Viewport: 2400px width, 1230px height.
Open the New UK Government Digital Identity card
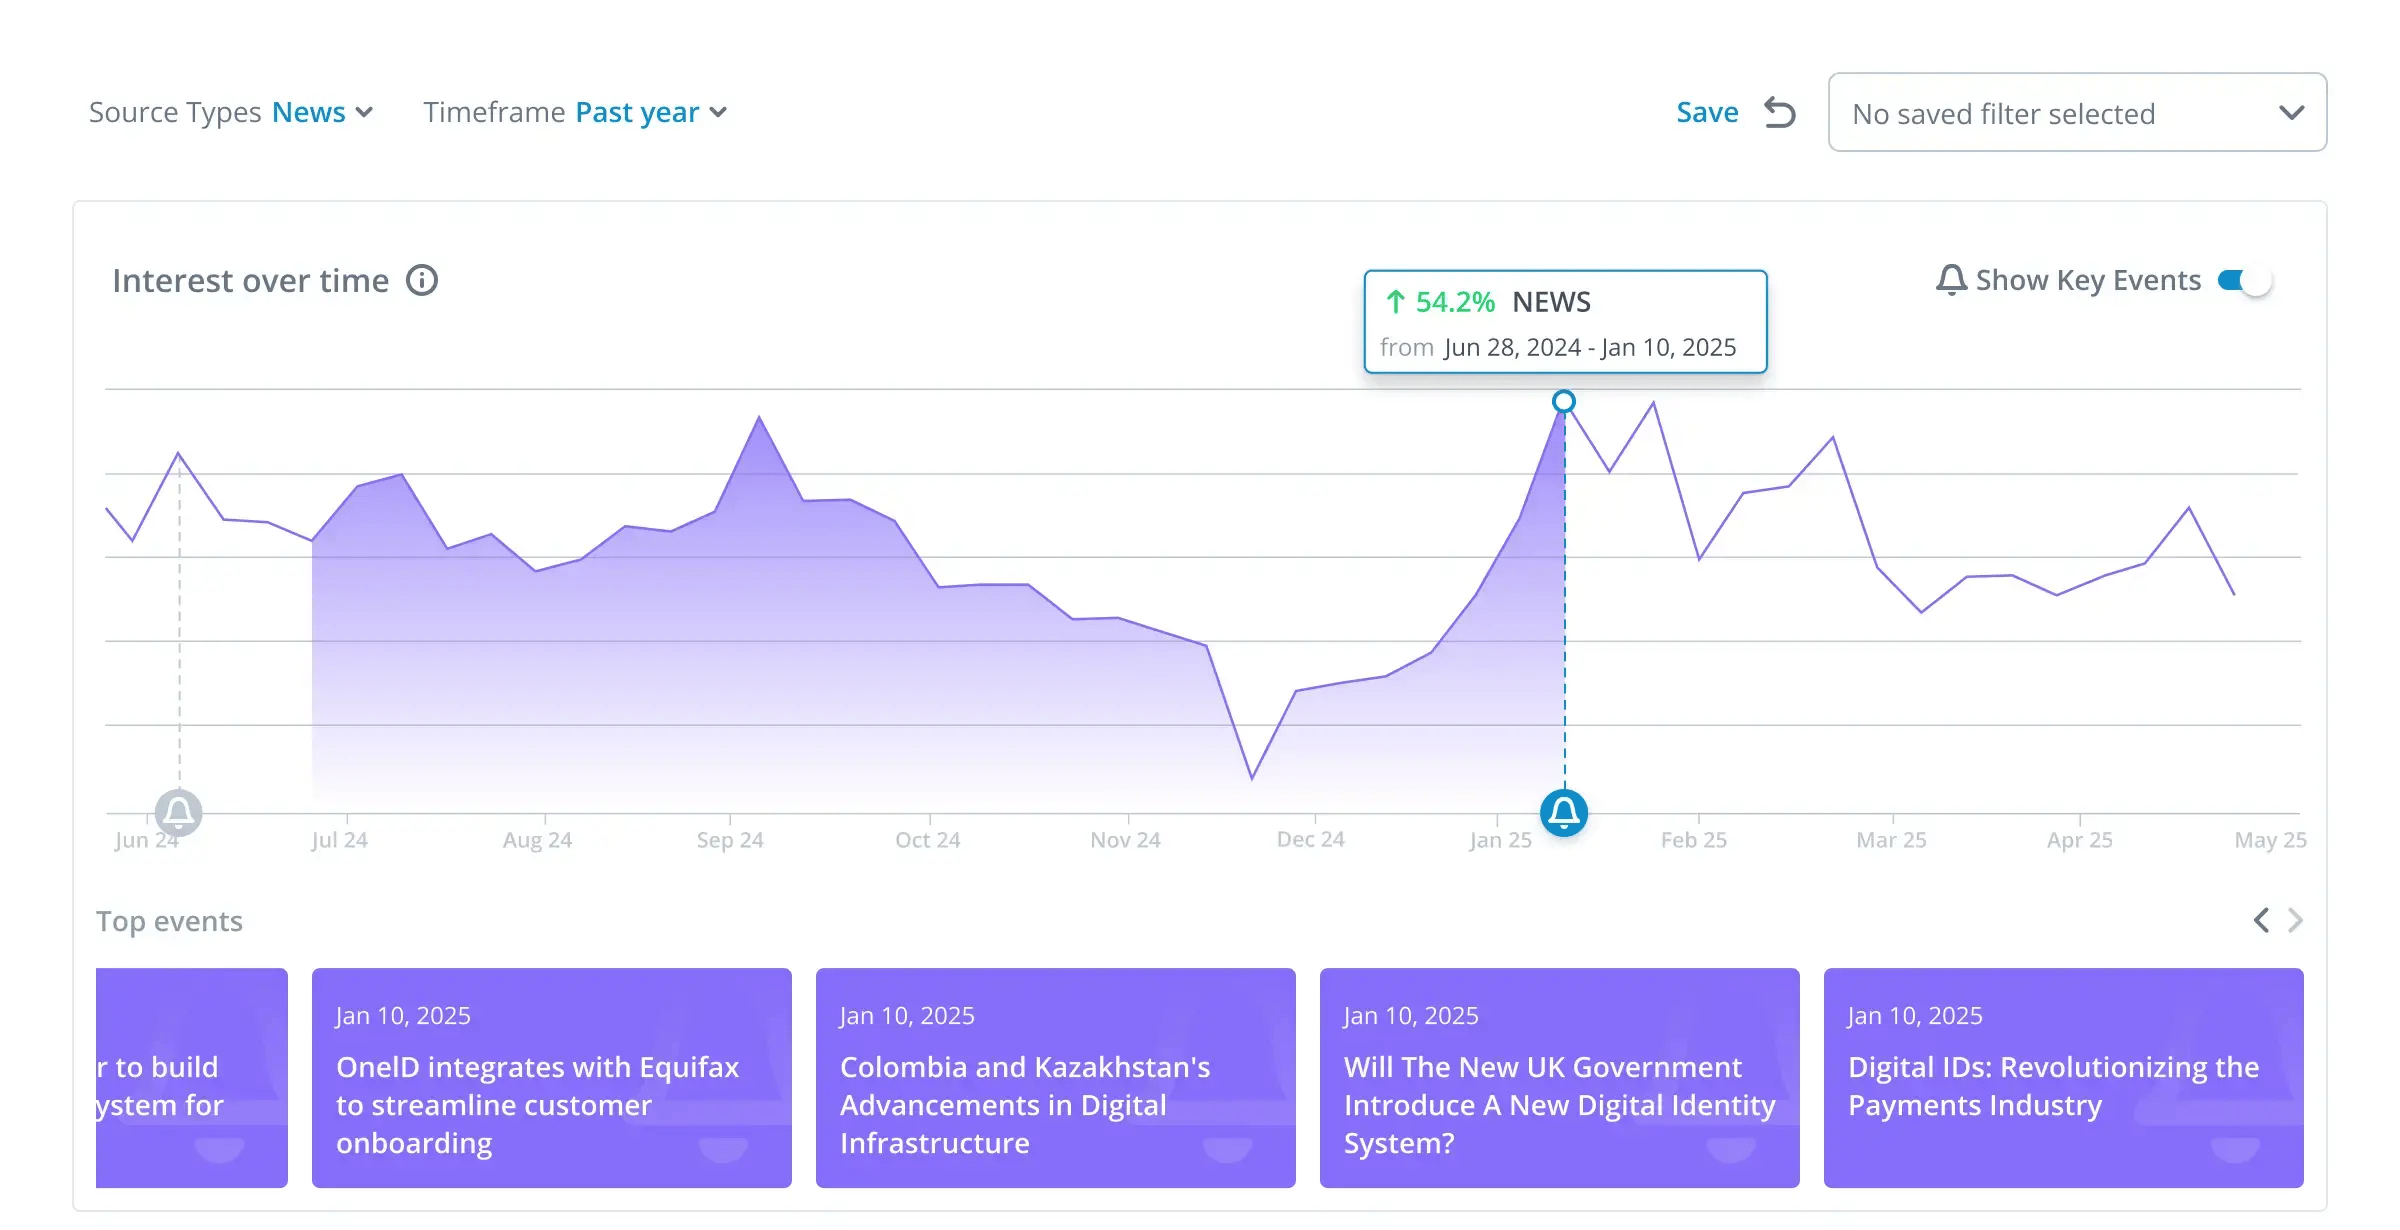(1560, 1078)
